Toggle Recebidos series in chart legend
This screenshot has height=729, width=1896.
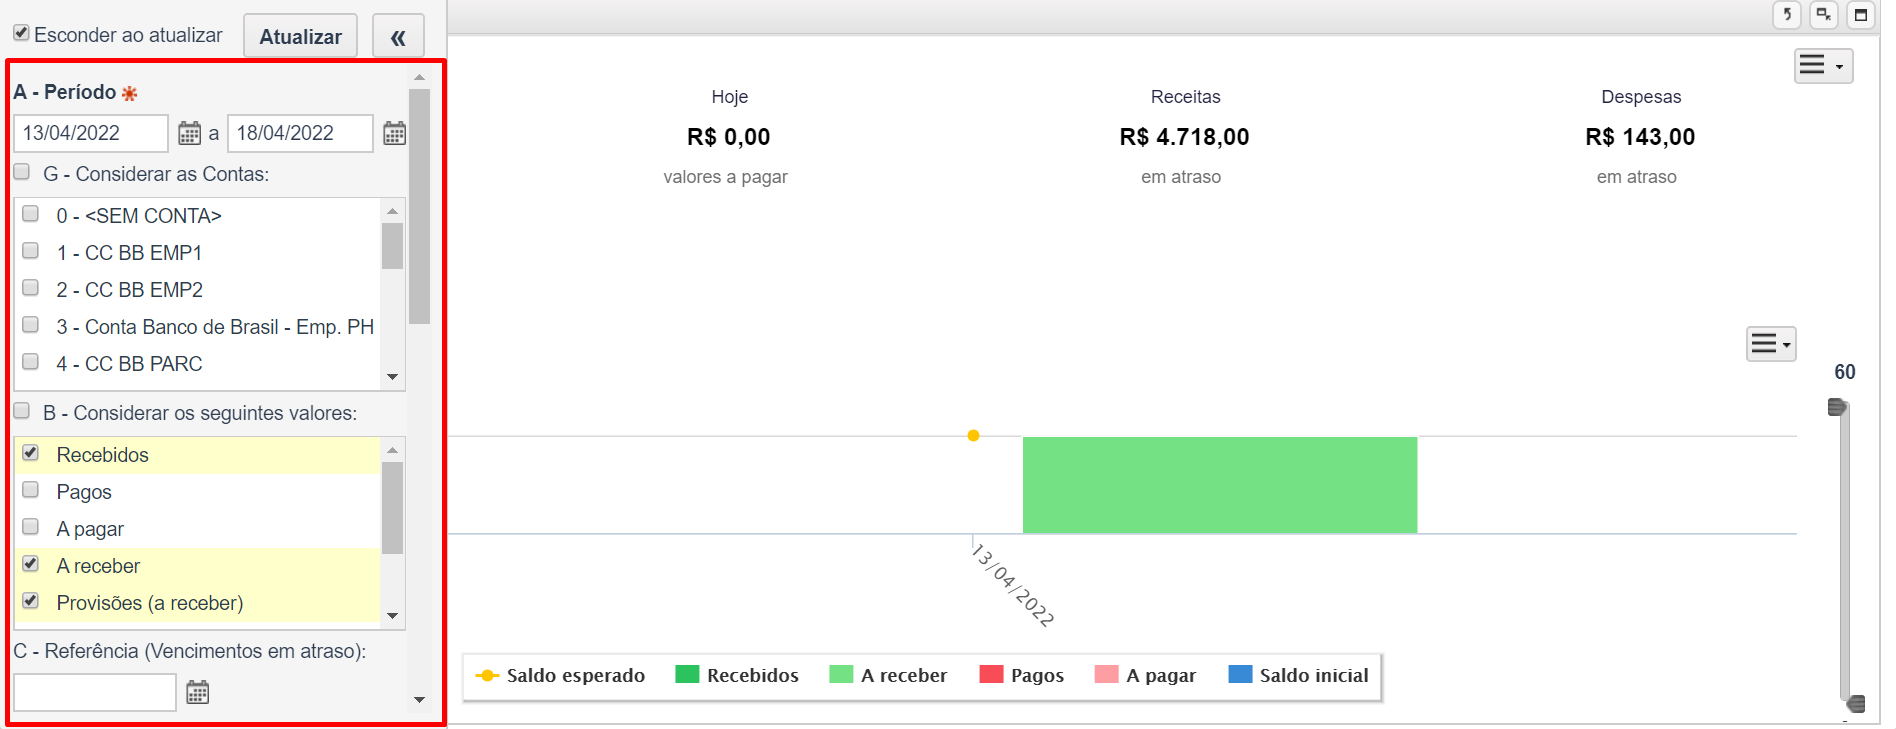[x=737, y=675]
